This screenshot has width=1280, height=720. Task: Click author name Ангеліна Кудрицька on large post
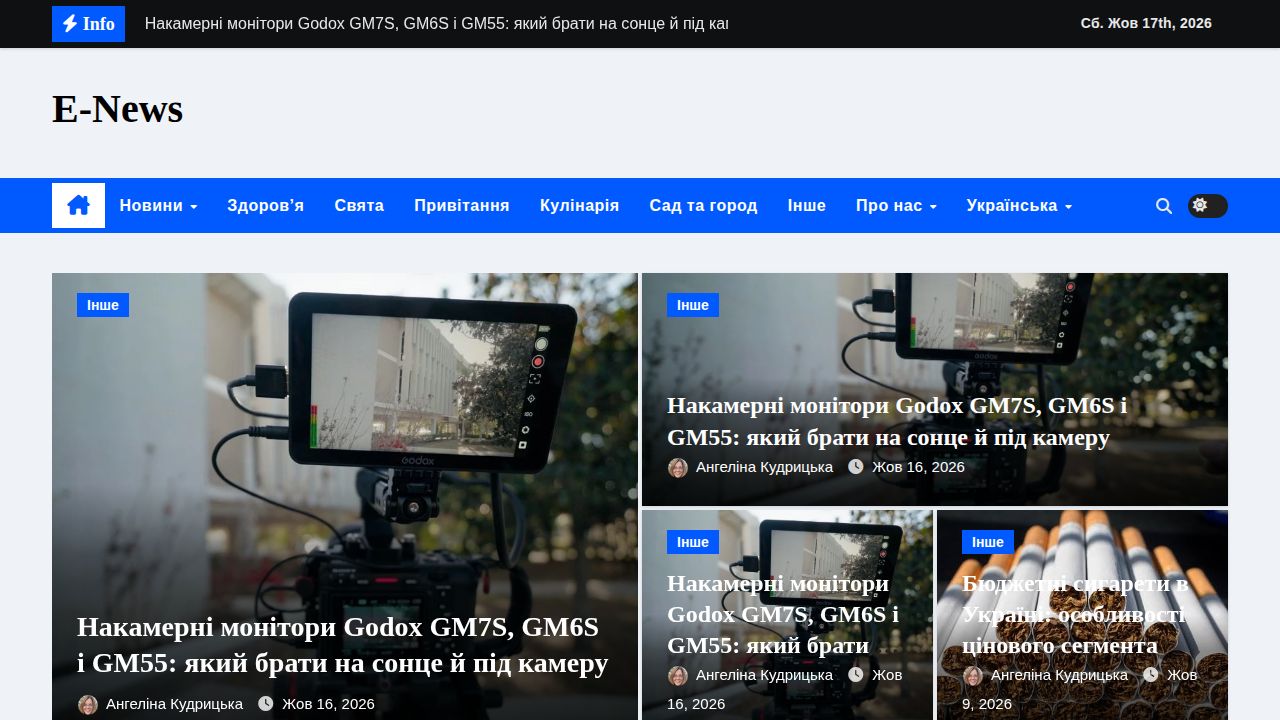click(x=174, y=704)
